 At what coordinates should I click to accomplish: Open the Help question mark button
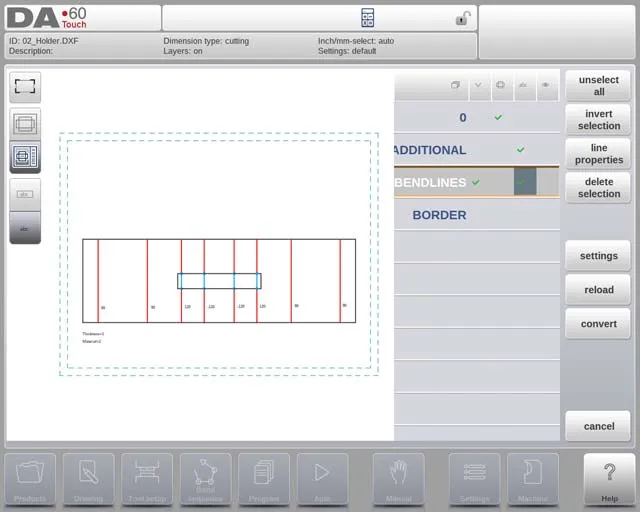pyautogui.click(x=609, y=478)
